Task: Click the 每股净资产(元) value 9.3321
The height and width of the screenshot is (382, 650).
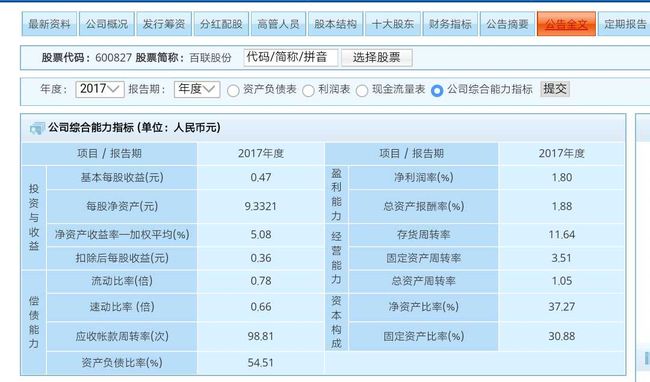Action: pos(260,206)
